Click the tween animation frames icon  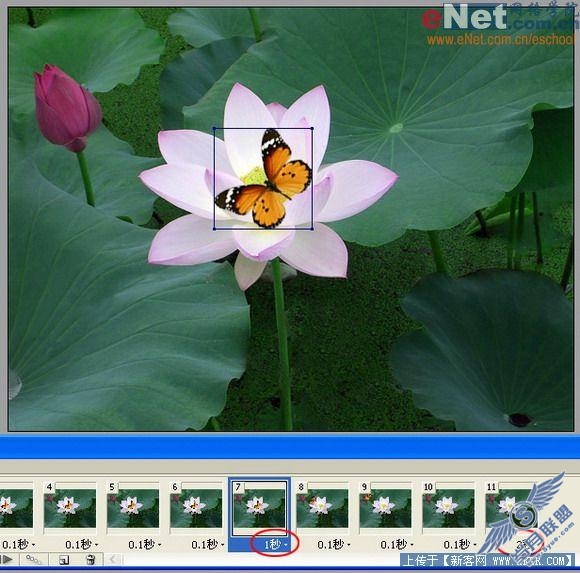(x=34, y=559)
